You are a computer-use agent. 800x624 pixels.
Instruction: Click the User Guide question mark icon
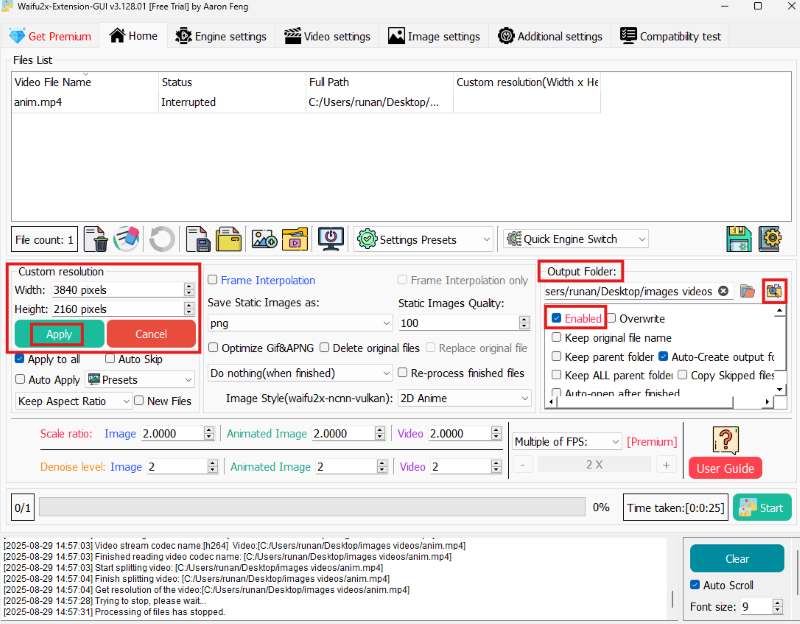[724, 441]
